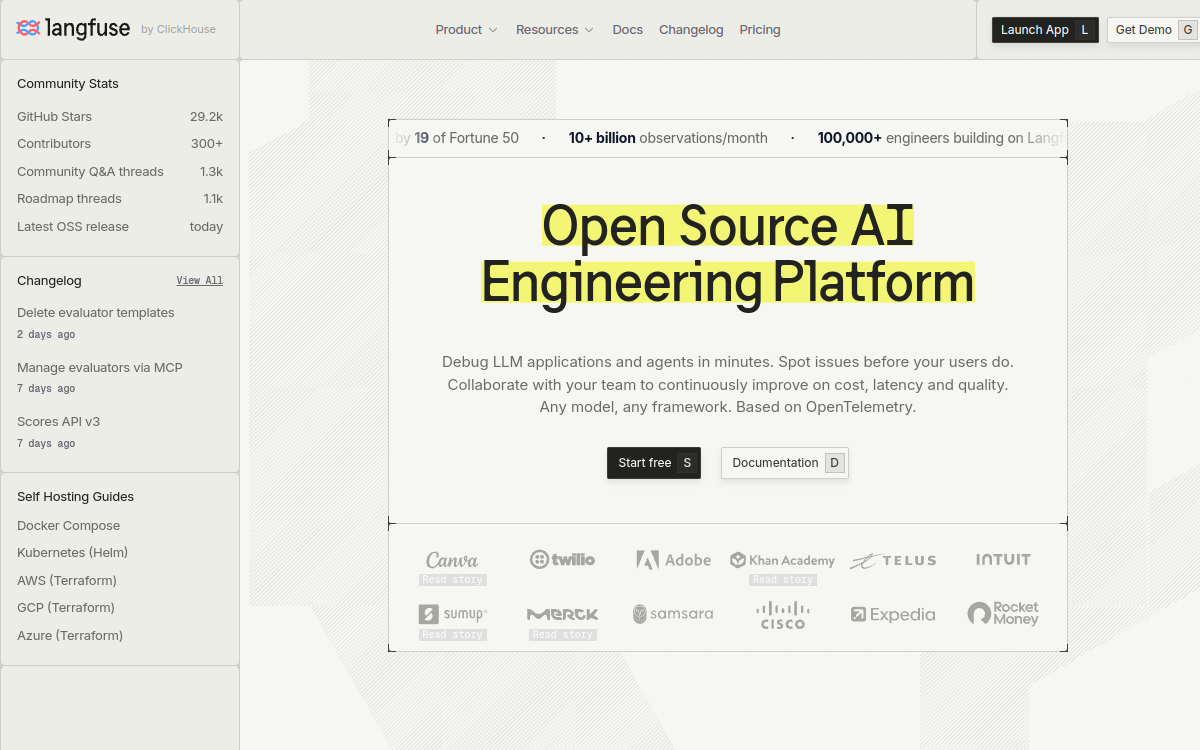Click Read story under SumUp
Image resolution: width=1200 pixels, height=750 pixels.
click(453, 635)
